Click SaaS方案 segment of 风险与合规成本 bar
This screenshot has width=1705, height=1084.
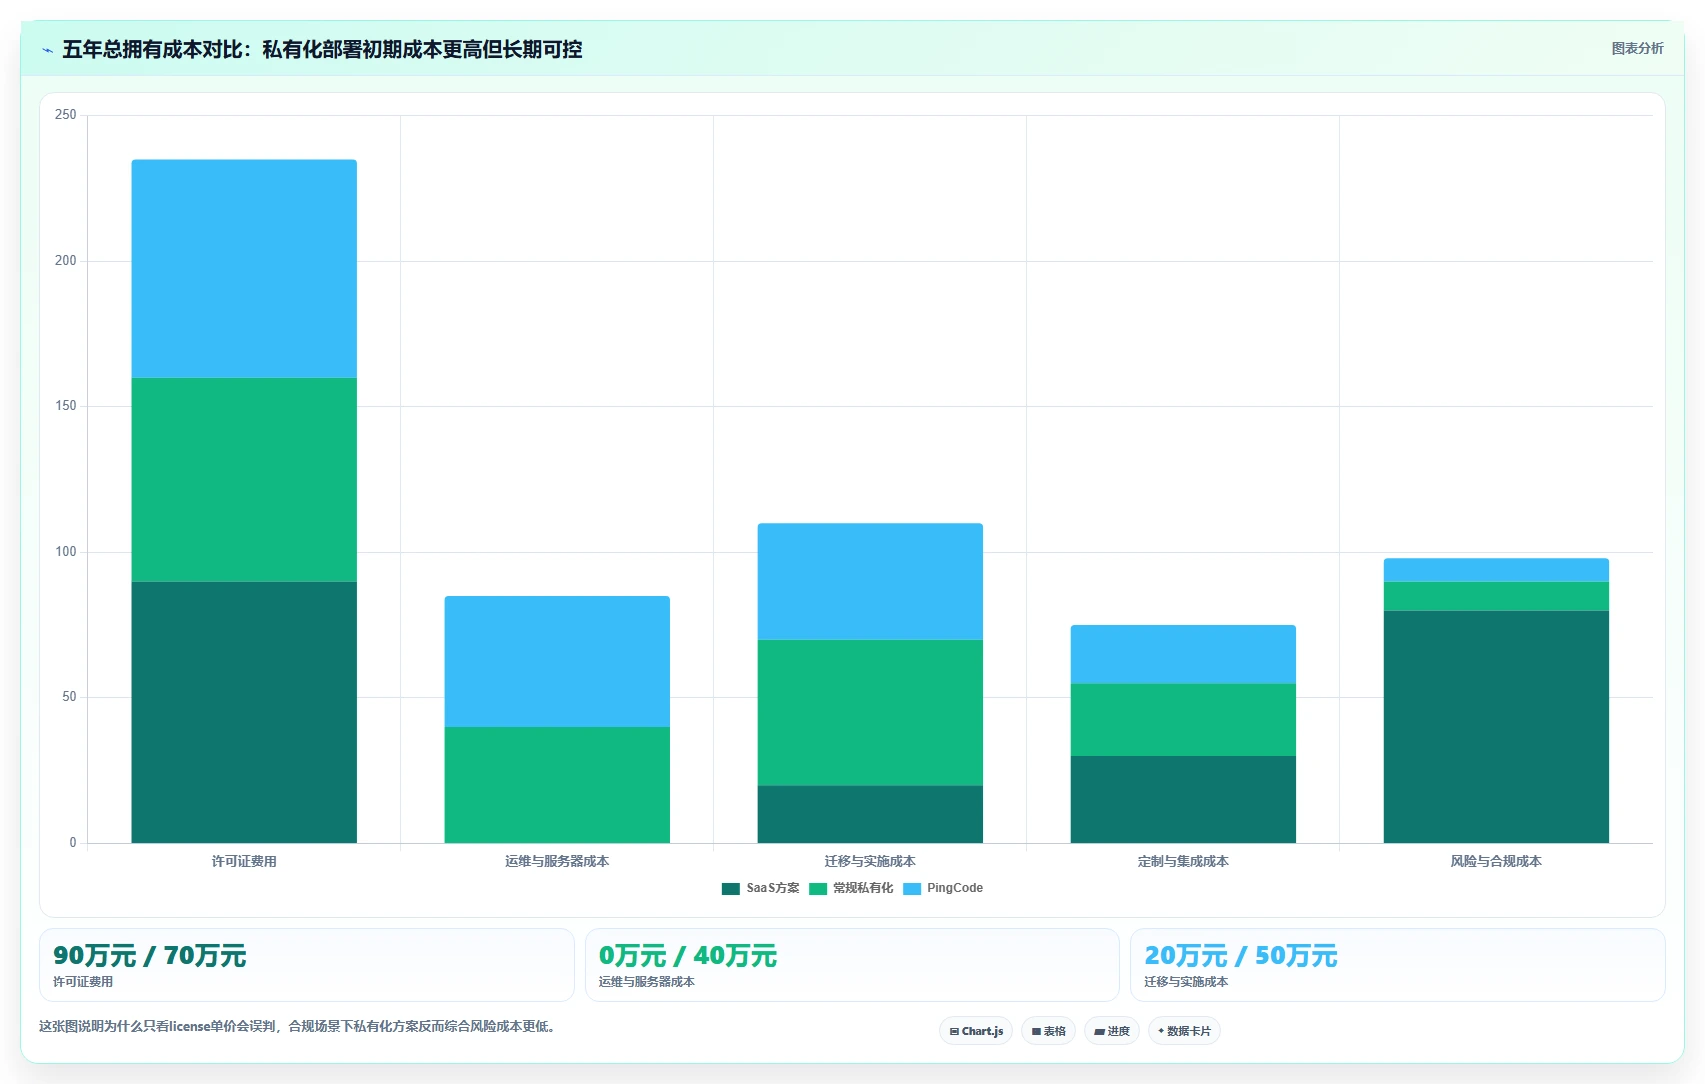[1496, 727]
